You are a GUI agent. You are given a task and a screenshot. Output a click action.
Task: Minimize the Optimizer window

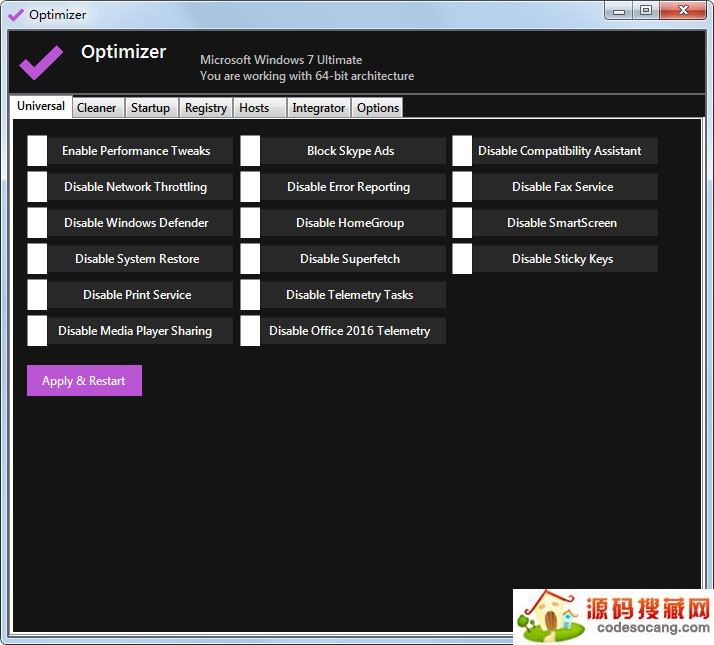618,10
